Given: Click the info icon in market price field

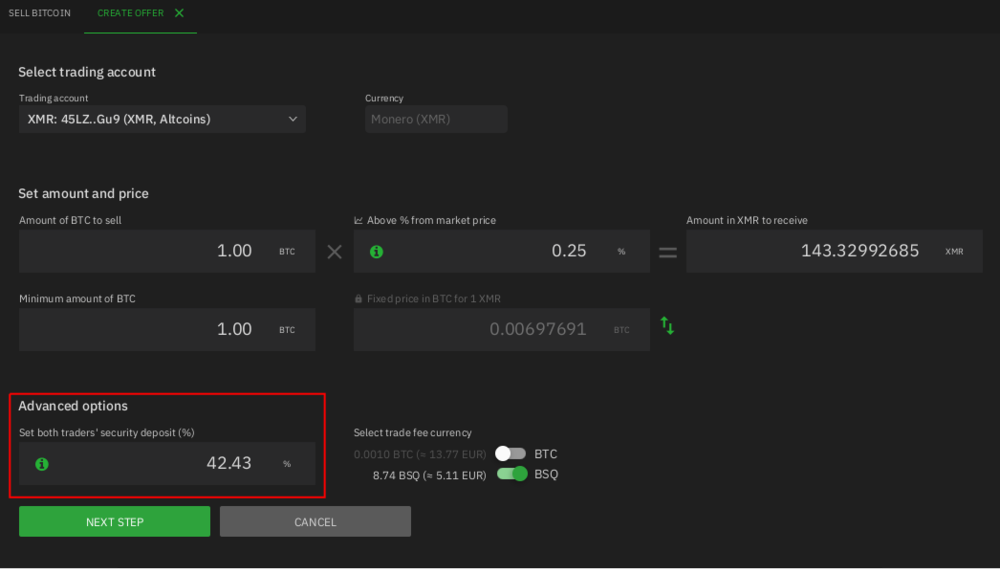Looking at the screenshot, I should tap(376, 252).
